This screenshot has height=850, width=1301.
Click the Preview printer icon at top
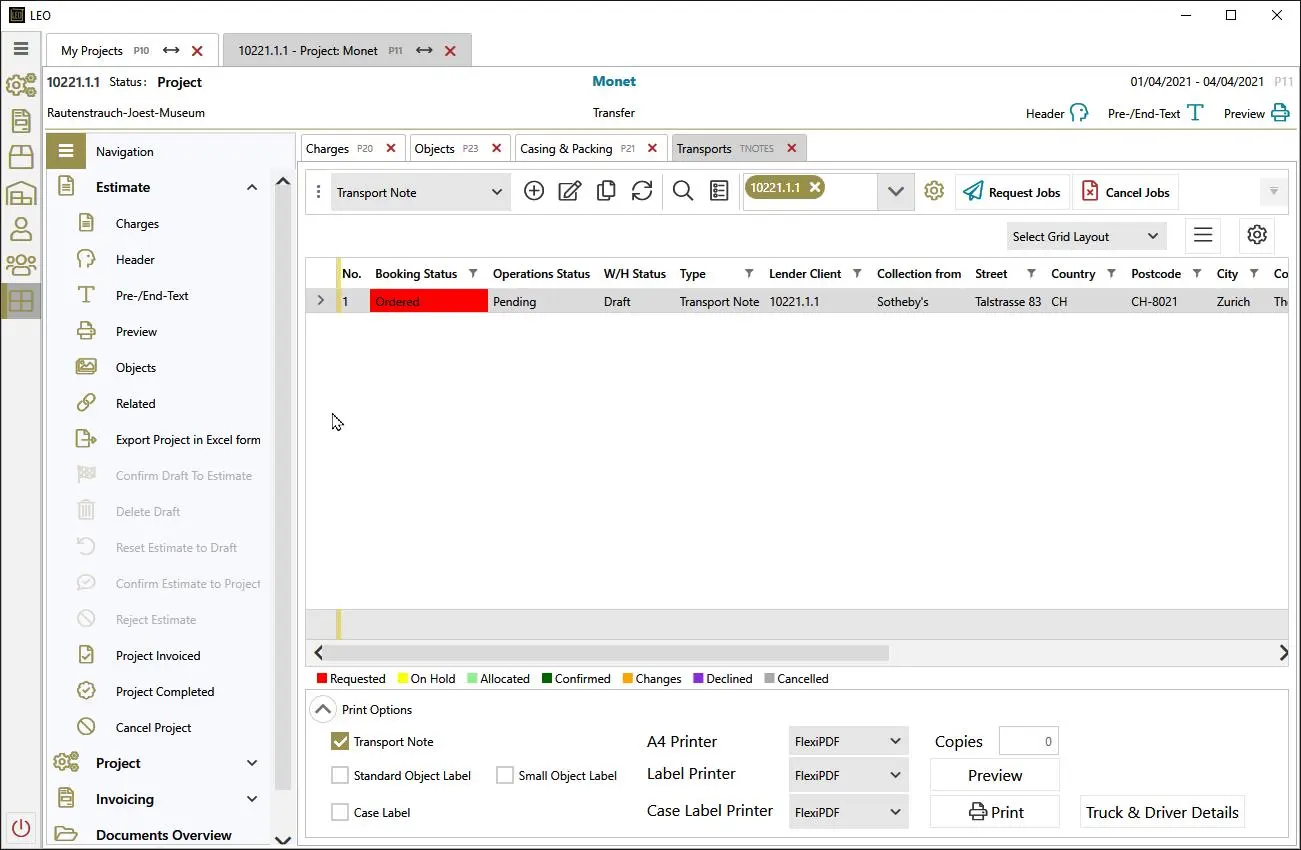click(1280, 113)
